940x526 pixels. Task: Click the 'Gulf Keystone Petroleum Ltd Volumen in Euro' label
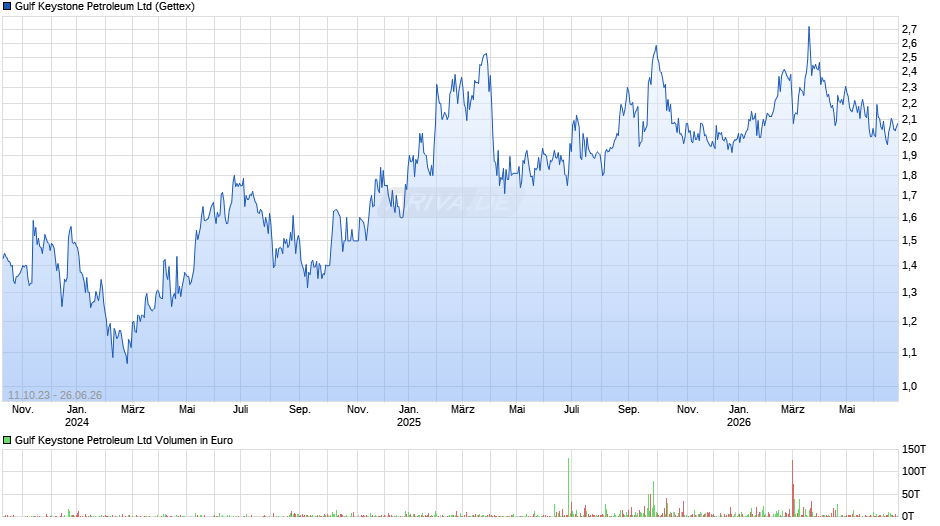click(x=124, y=440)
